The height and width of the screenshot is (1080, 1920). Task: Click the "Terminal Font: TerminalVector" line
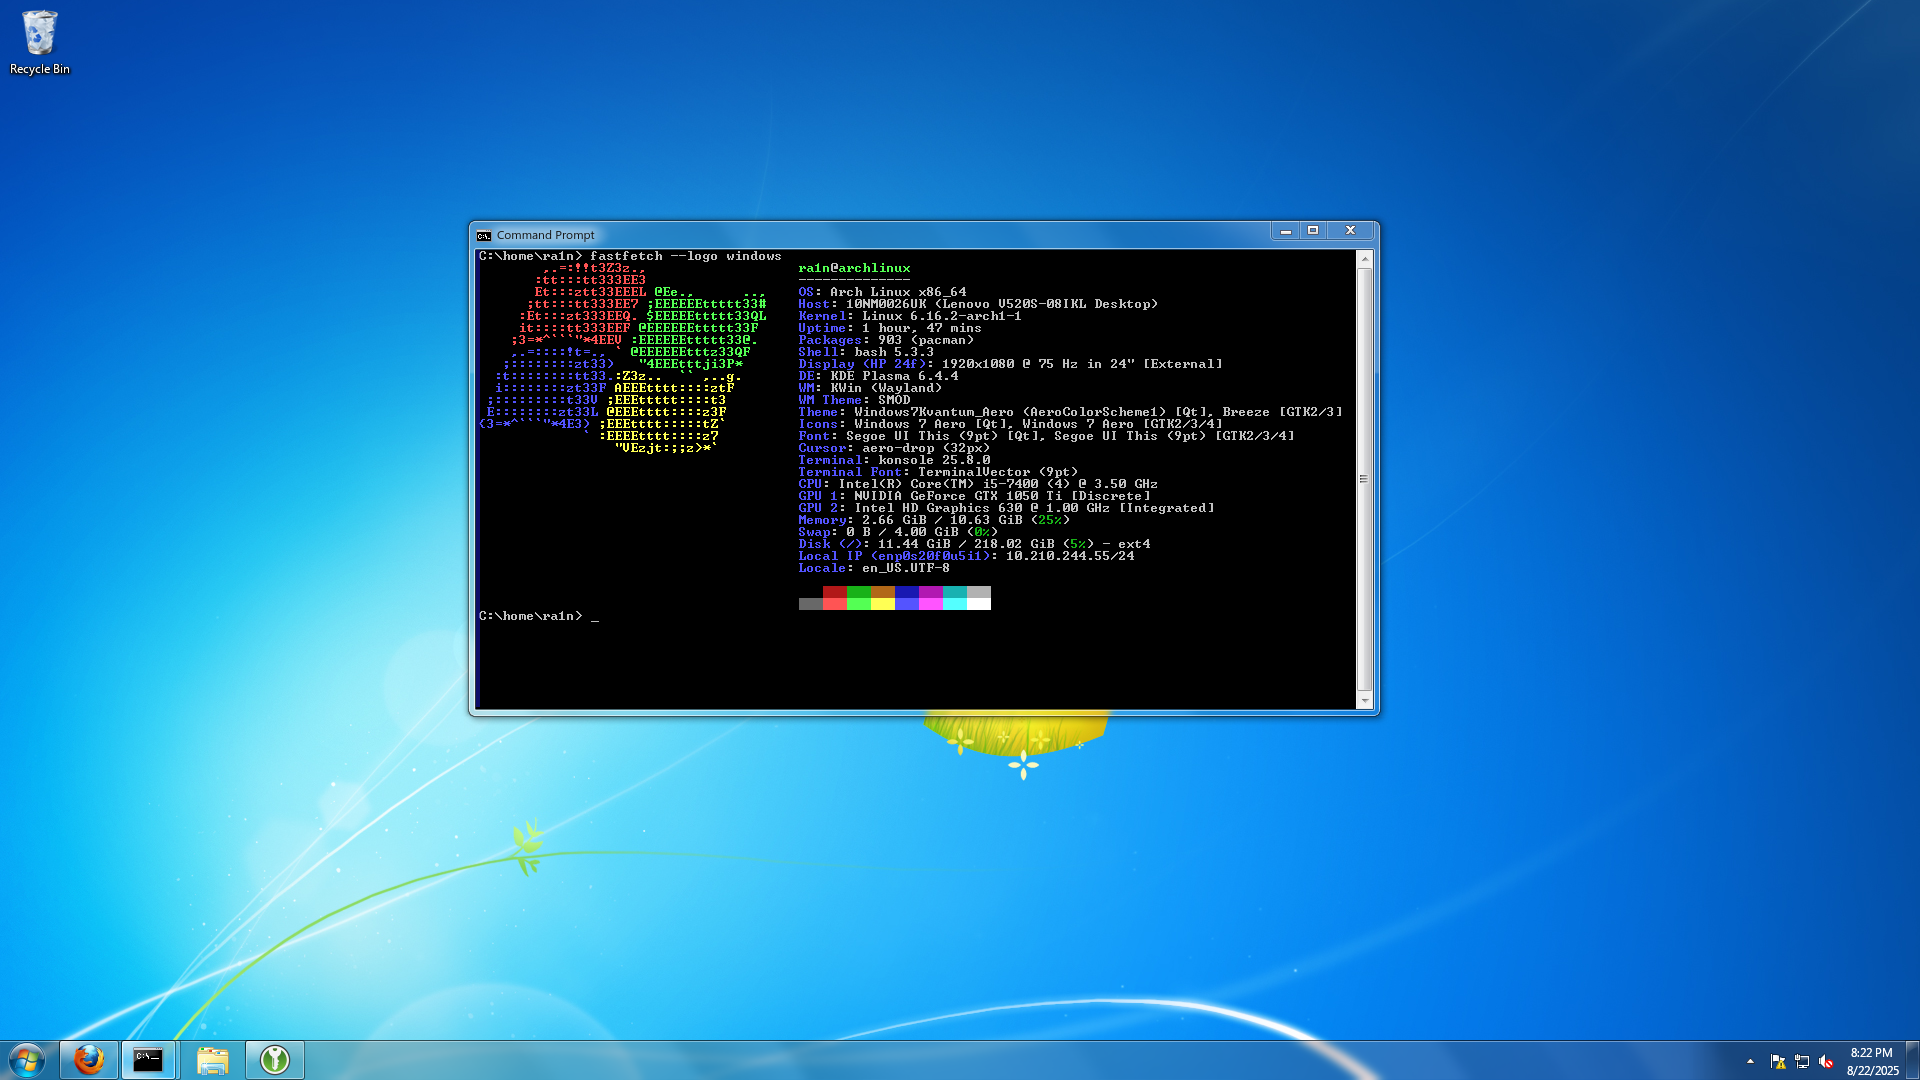(938, 472)
